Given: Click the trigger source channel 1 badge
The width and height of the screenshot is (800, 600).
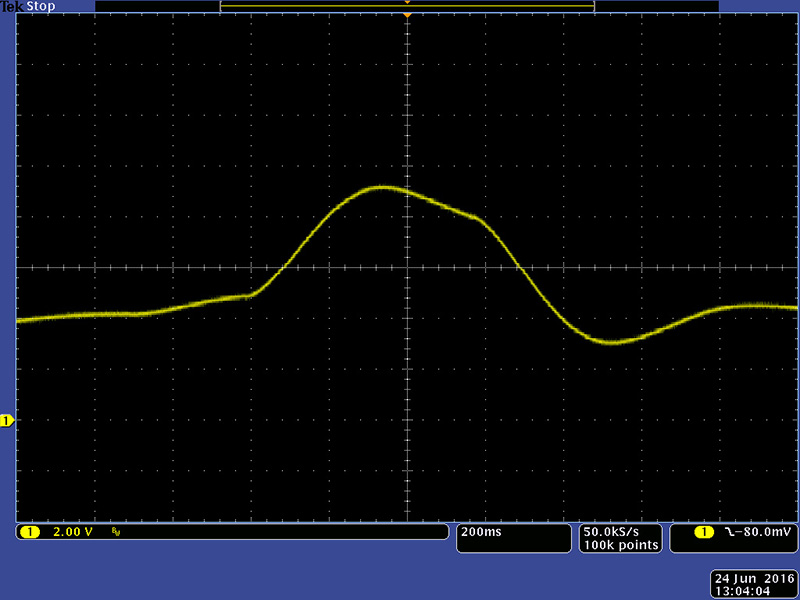Looking at the screenshot, I should 703,532.
